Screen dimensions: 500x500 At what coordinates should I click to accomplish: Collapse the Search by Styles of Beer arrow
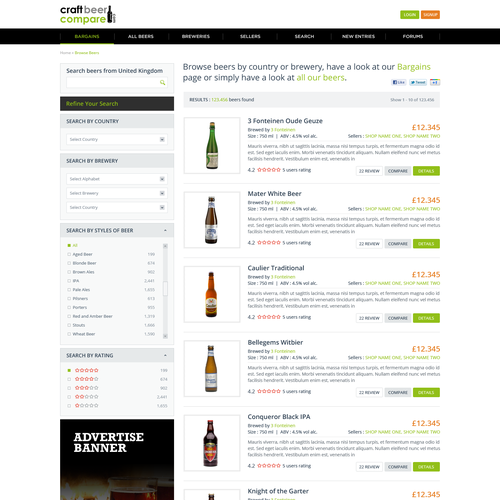pos(165,230)
